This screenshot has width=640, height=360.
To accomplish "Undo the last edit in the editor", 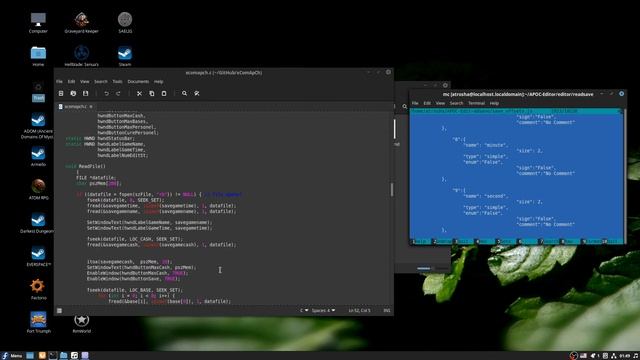I will point(107,93).
